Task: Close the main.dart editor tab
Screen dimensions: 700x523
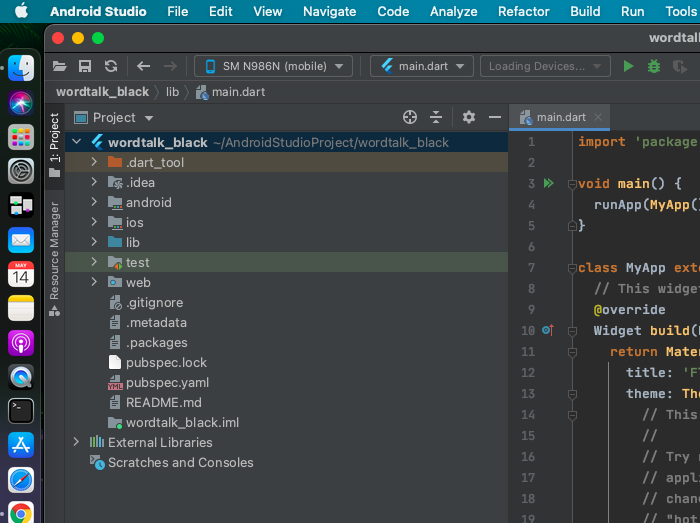Action: click(598, 117)
